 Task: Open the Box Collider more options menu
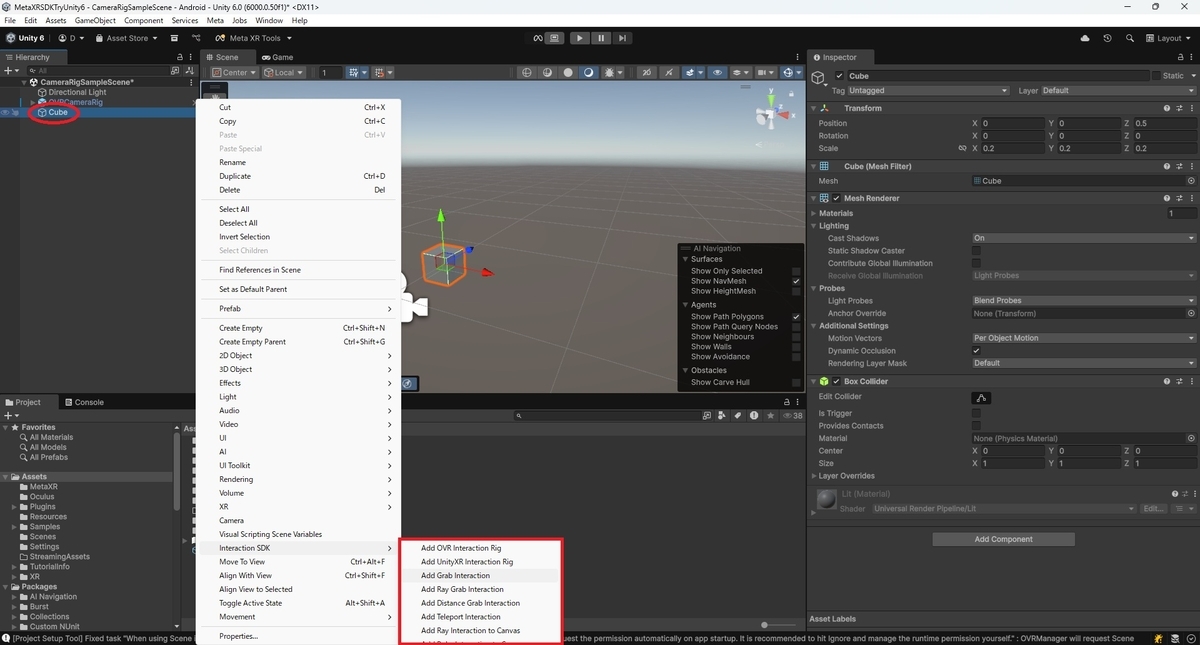1191,381
